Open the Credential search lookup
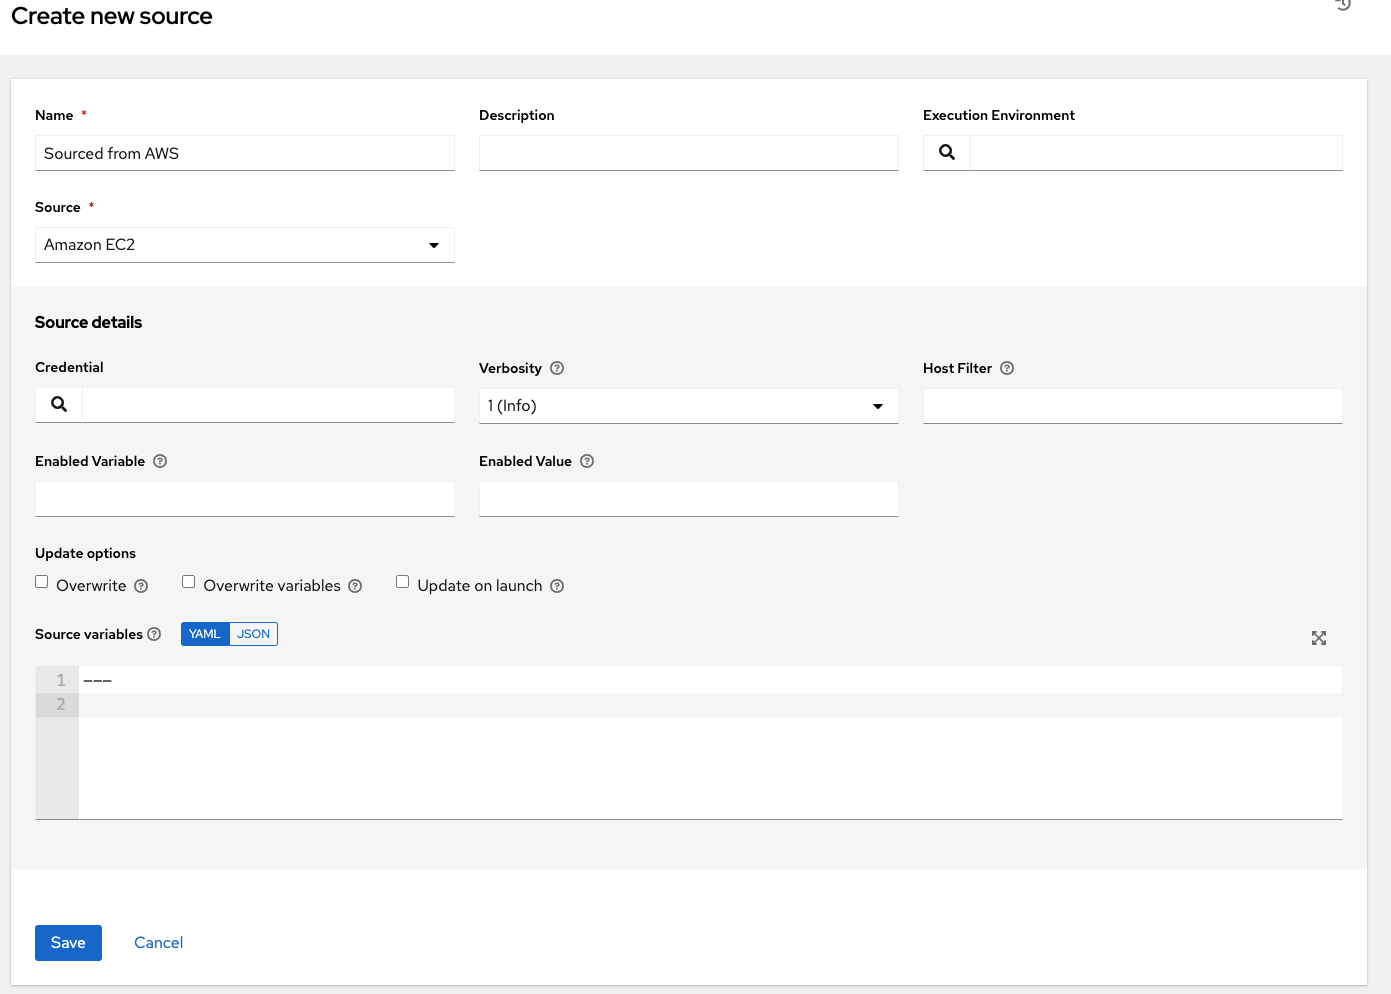This screenshot has width=1391, height=994. coord(58,404)
